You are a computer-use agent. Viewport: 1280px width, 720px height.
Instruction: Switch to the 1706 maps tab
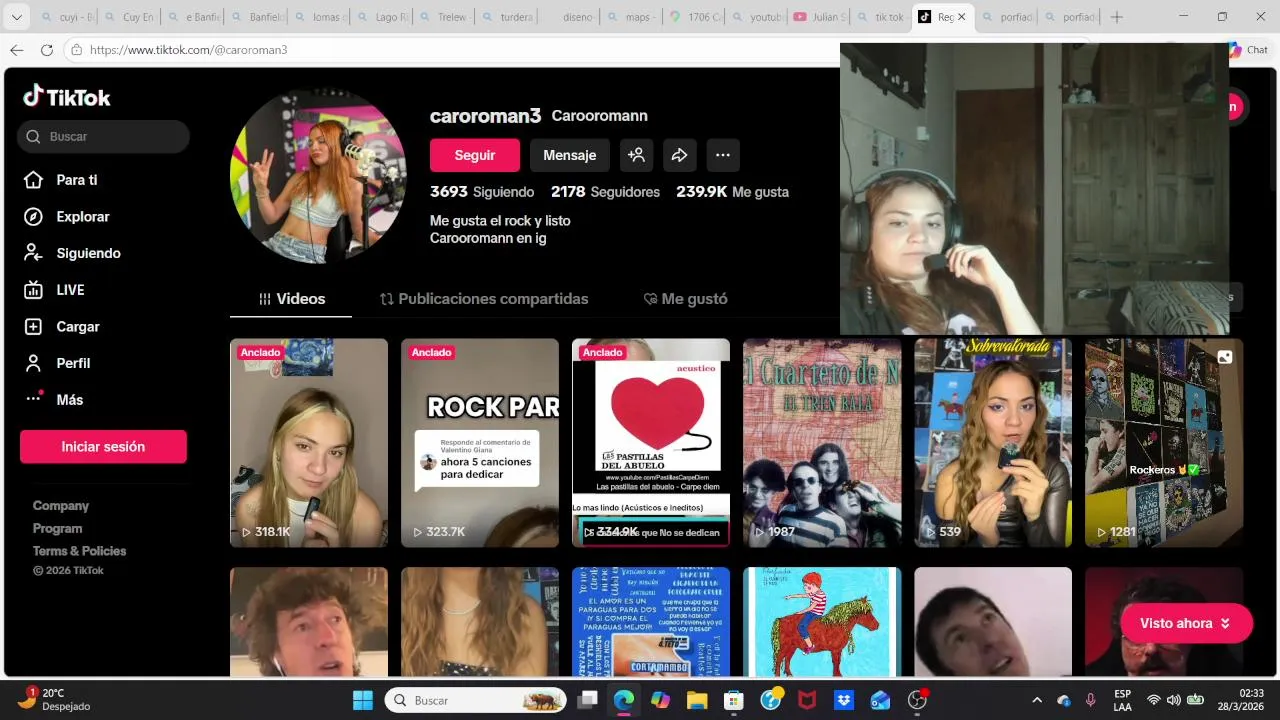point(696,17)
